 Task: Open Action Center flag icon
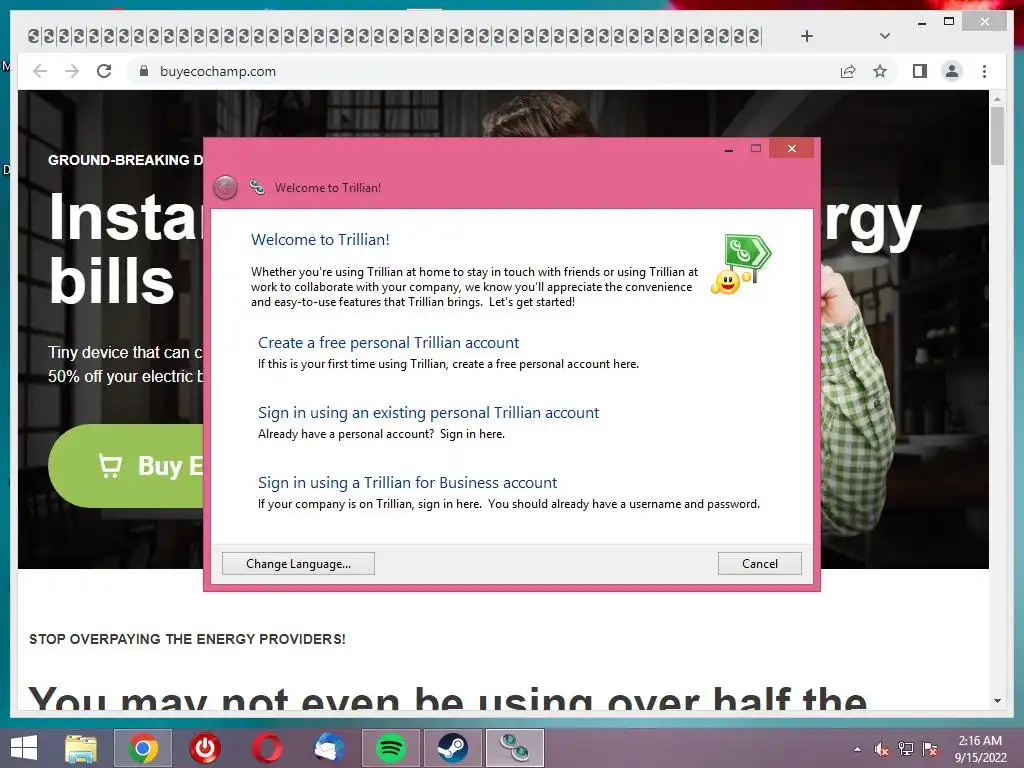coord(930,749)
